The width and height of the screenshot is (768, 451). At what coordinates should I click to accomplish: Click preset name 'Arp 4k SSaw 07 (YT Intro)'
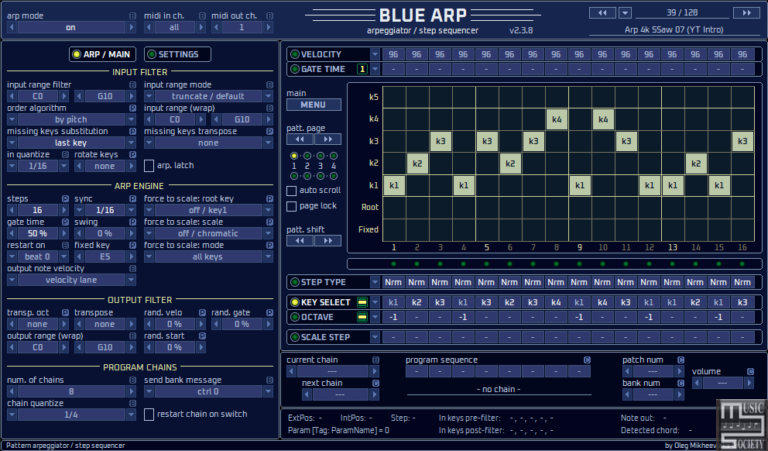(673, 29)
